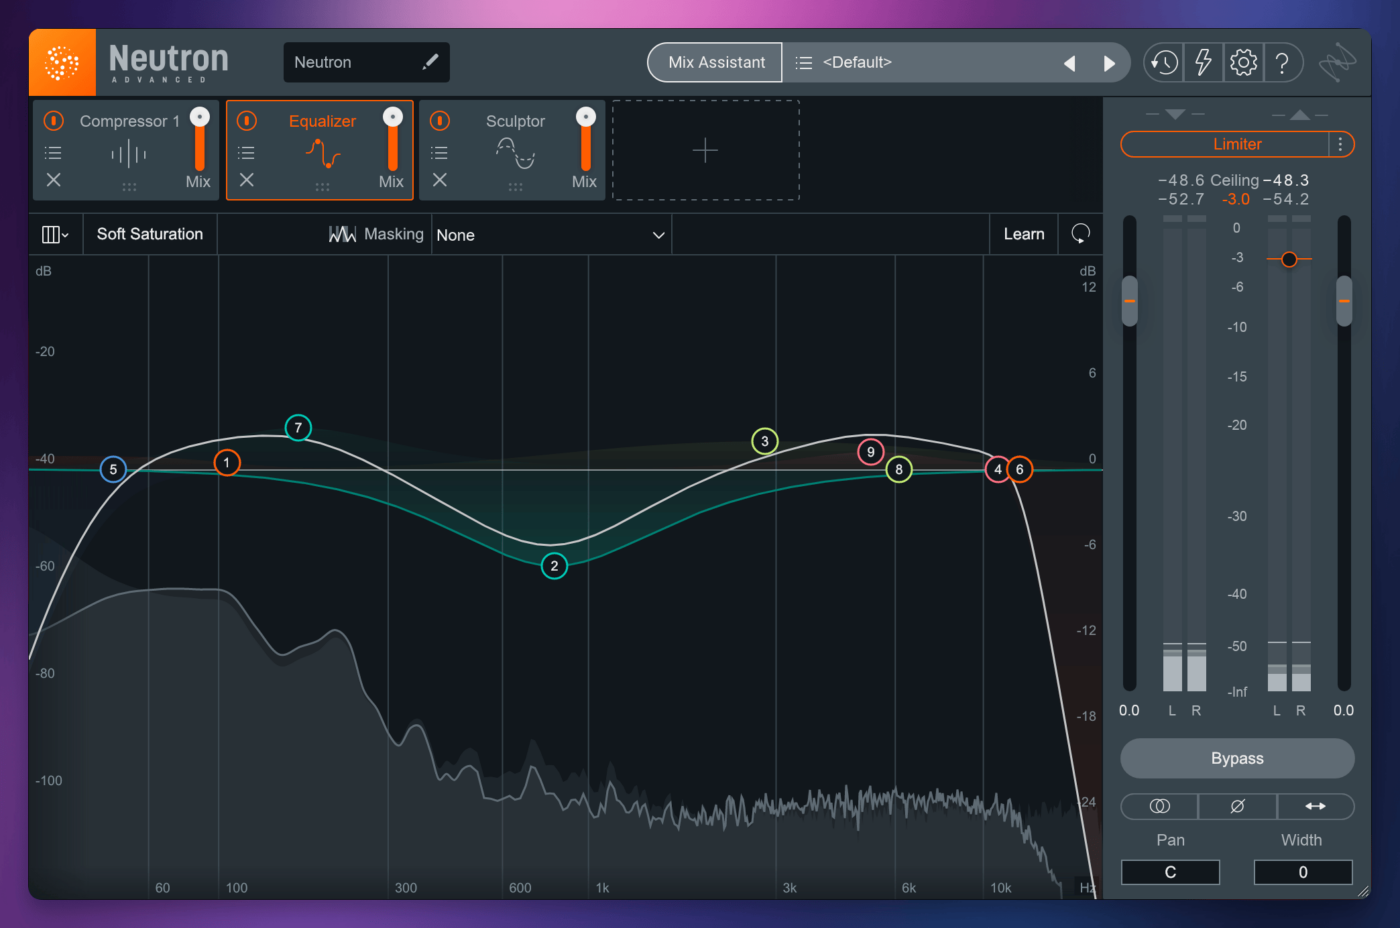Select EQ node 8
Viewport: 1400px width, 928px height.
coord(899,469)
